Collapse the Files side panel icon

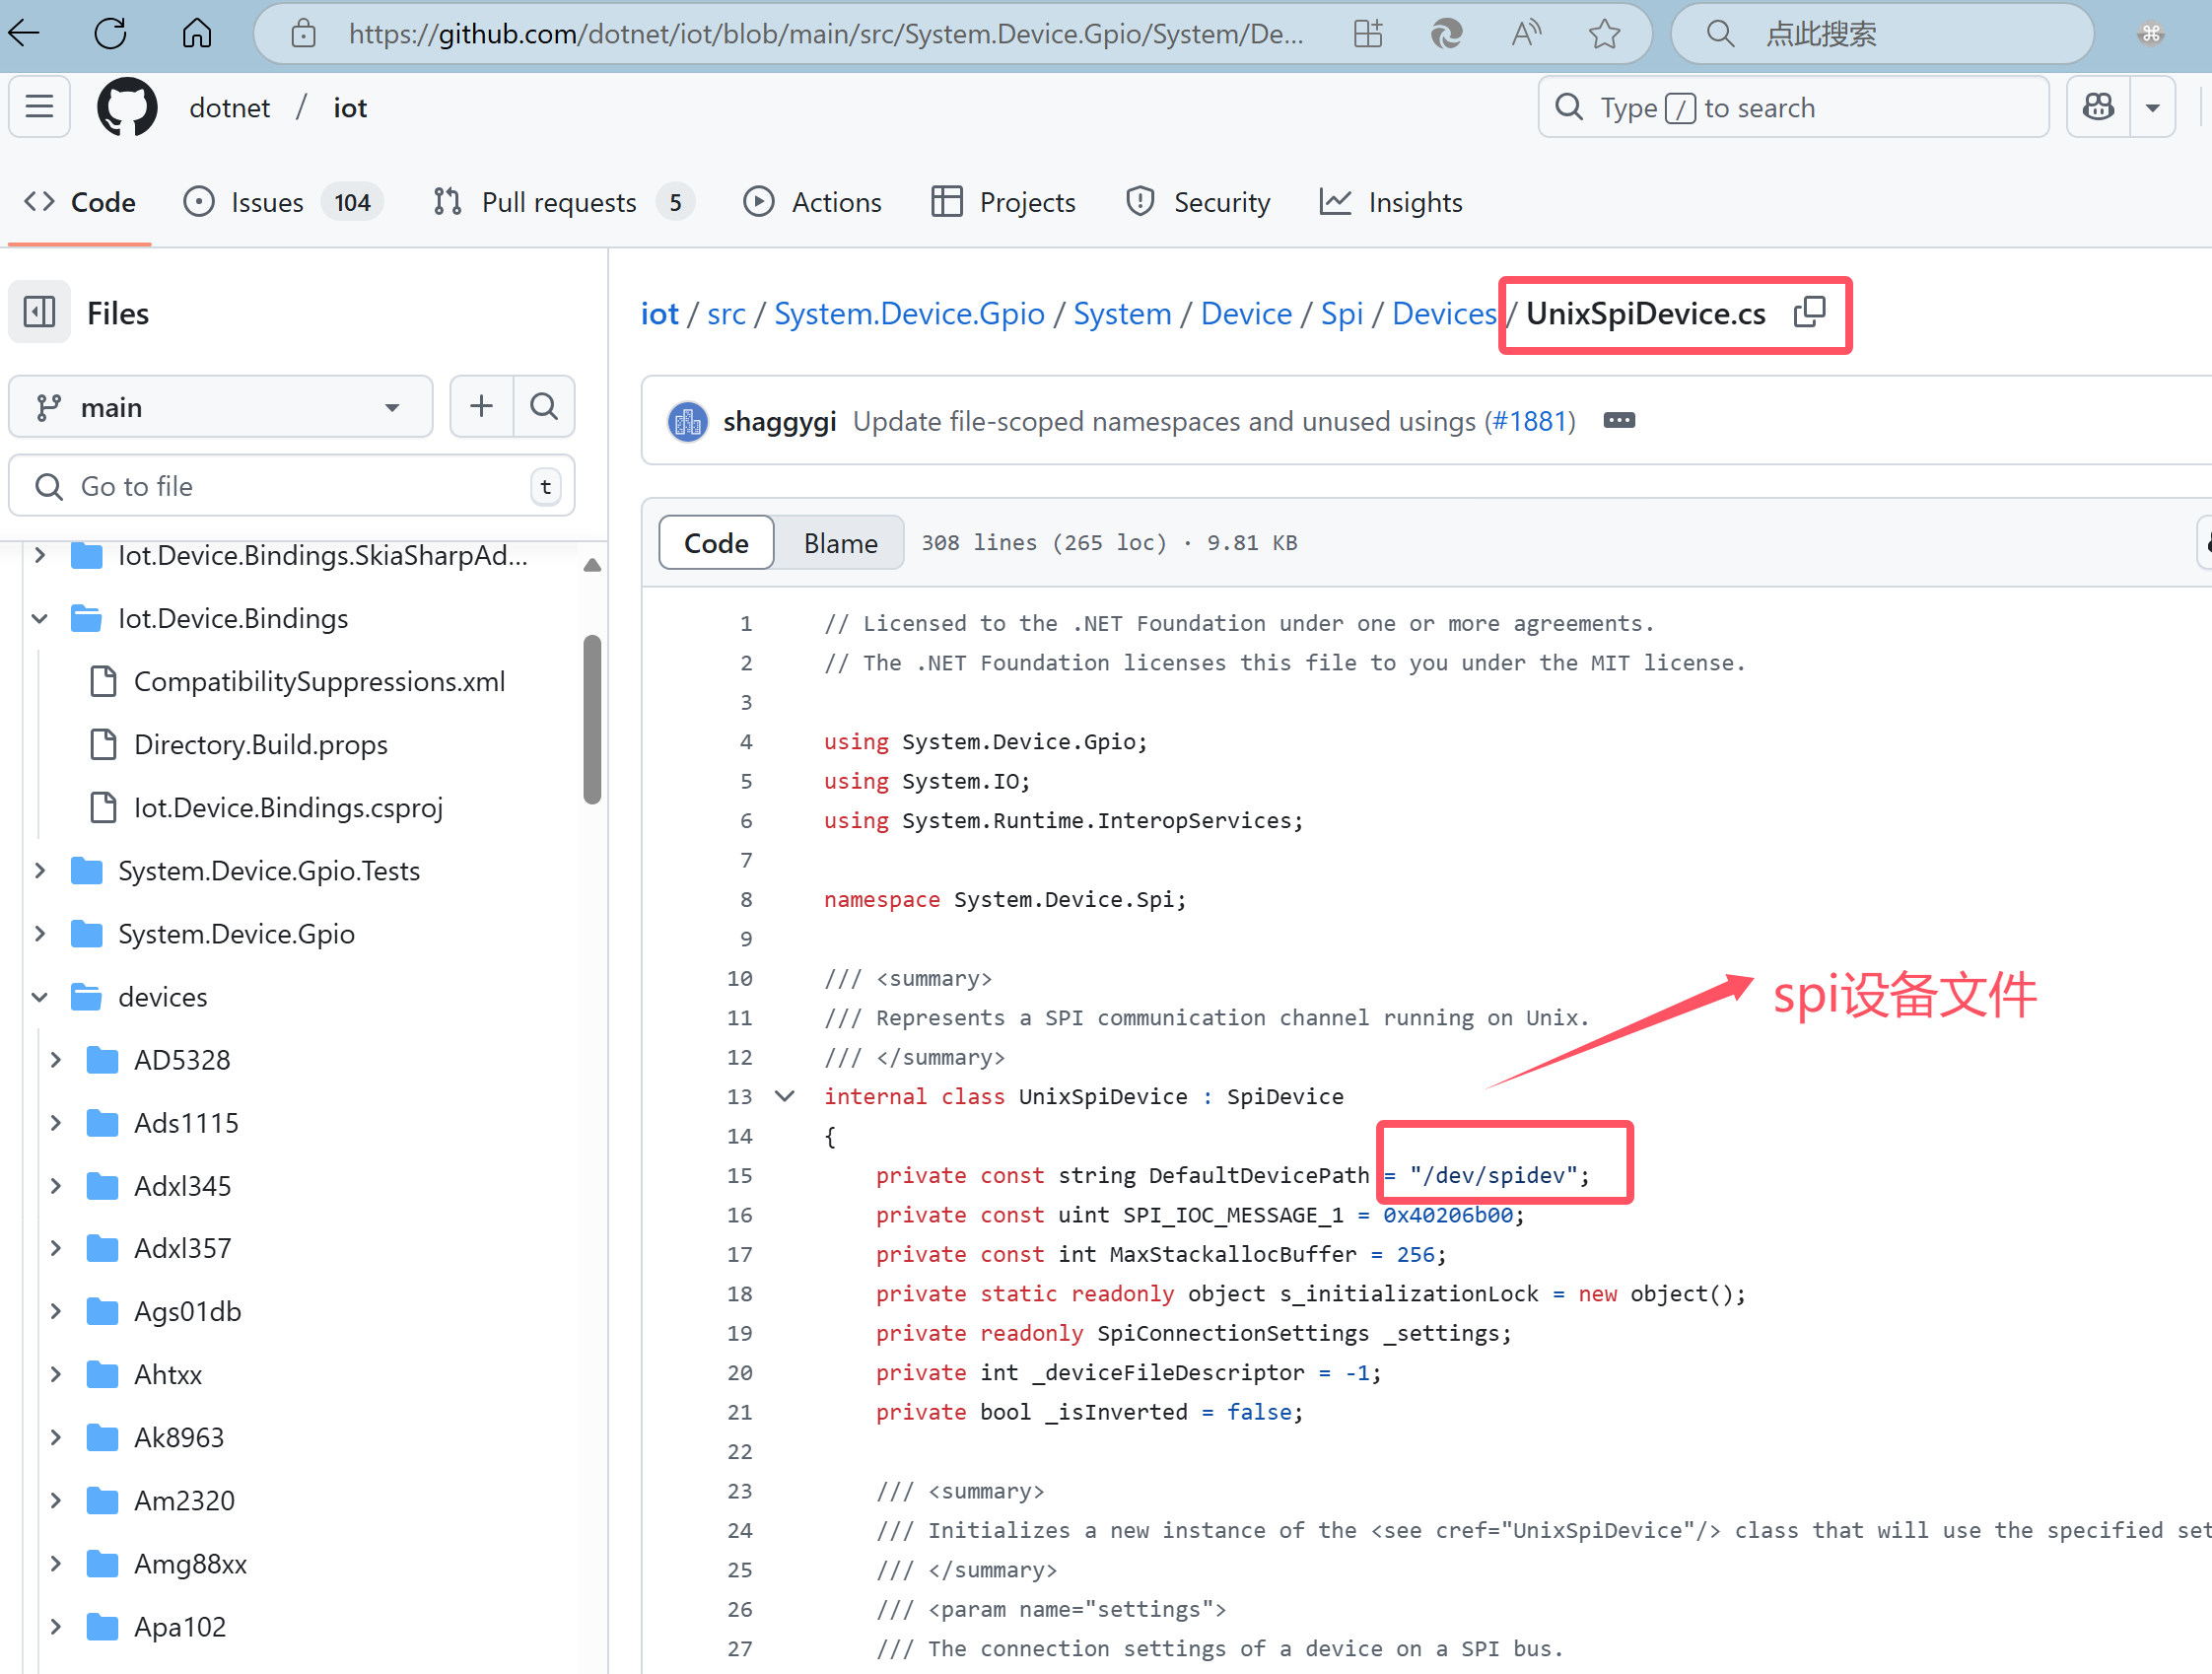(40, 313)
